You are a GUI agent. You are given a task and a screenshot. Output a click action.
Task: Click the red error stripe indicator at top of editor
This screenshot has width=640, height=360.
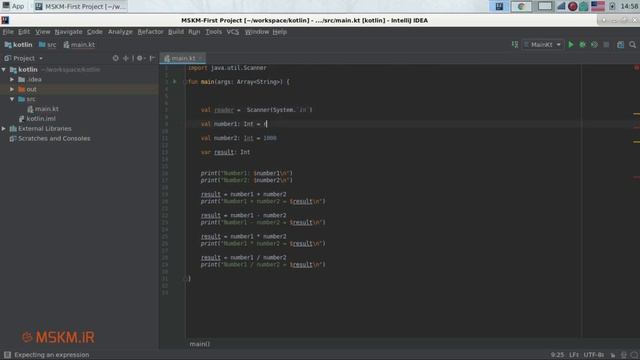coord(636,67)
